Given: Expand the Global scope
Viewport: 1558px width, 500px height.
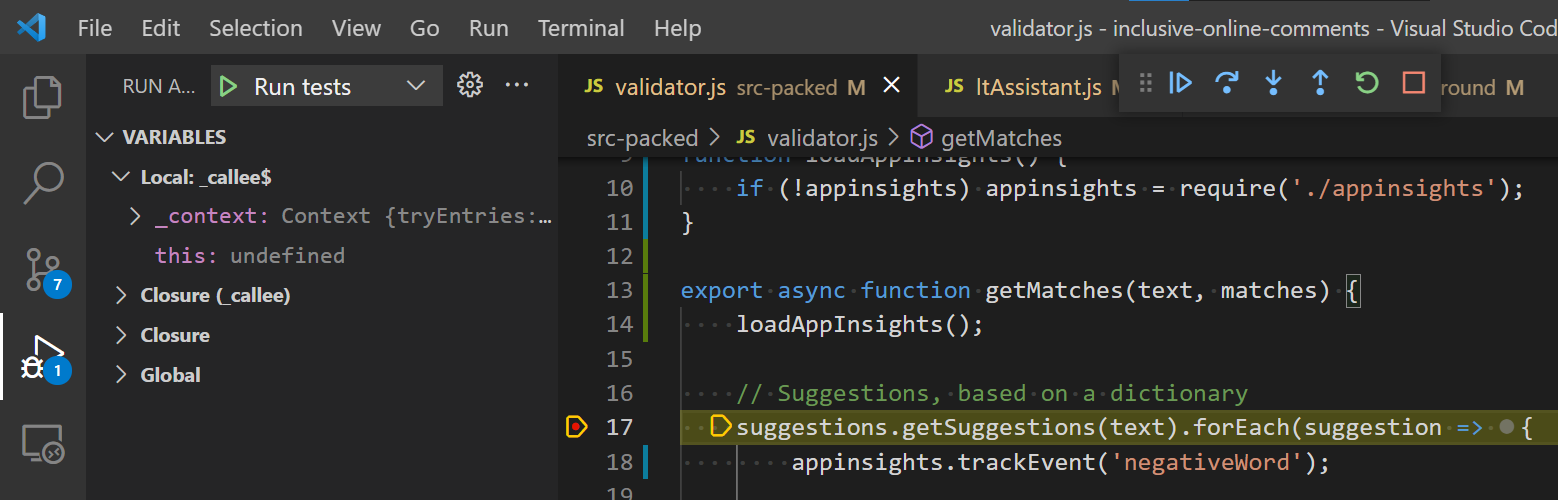Looking at the screenshot, I should point(122,375).
